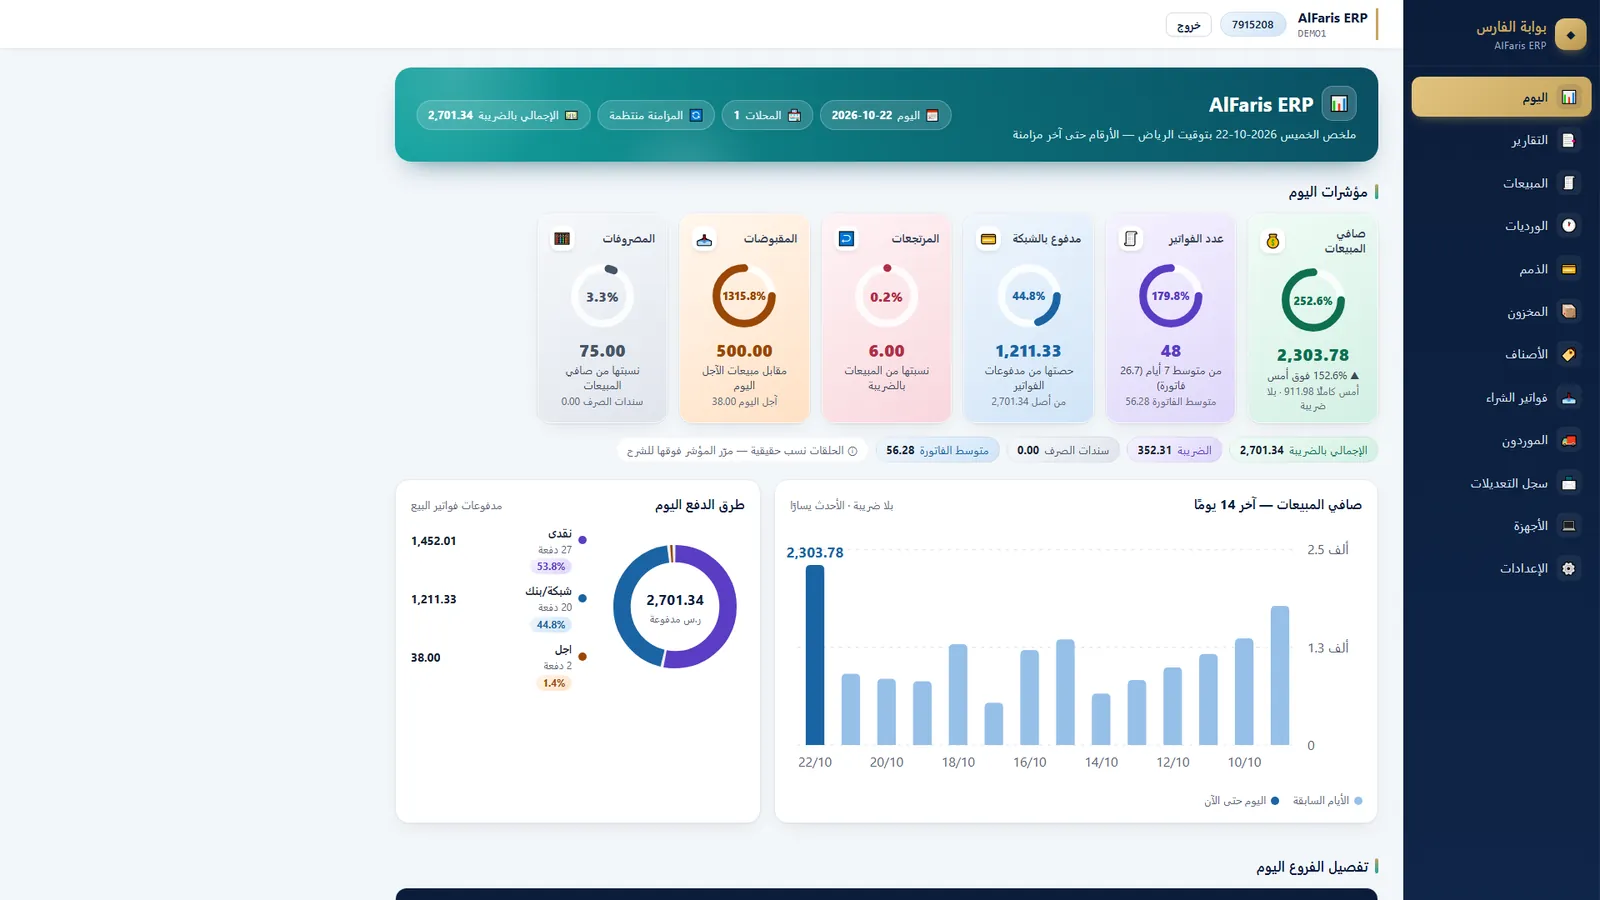Click the الذمم receivables card icon
Viewport: 1600px width, 900px height.
coord(1569,269)
